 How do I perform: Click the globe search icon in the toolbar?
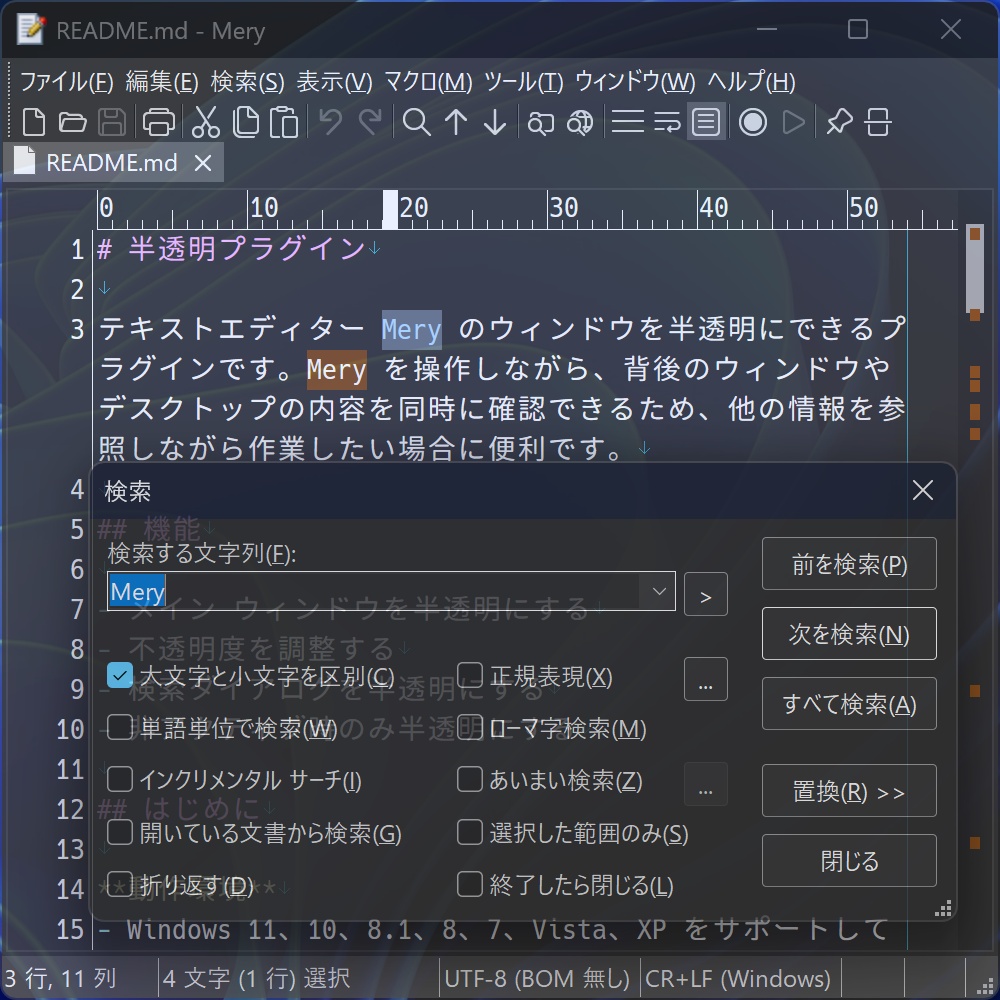[580, 121]
